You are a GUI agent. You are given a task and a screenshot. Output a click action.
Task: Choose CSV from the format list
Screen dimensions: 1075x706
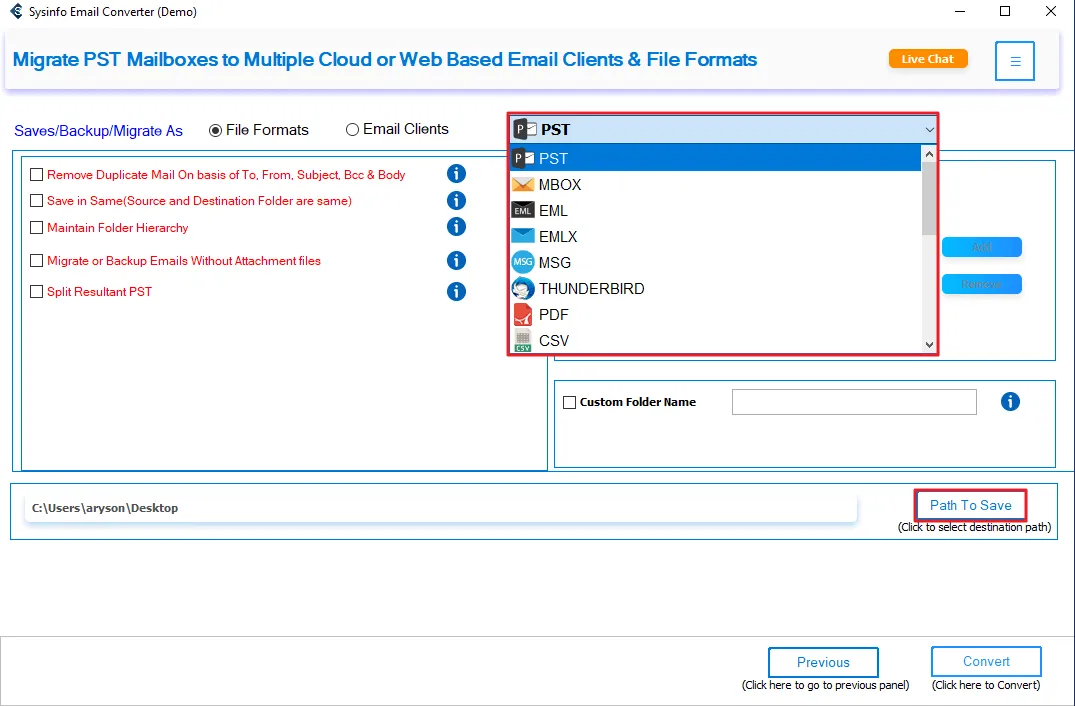coord(553,341)
